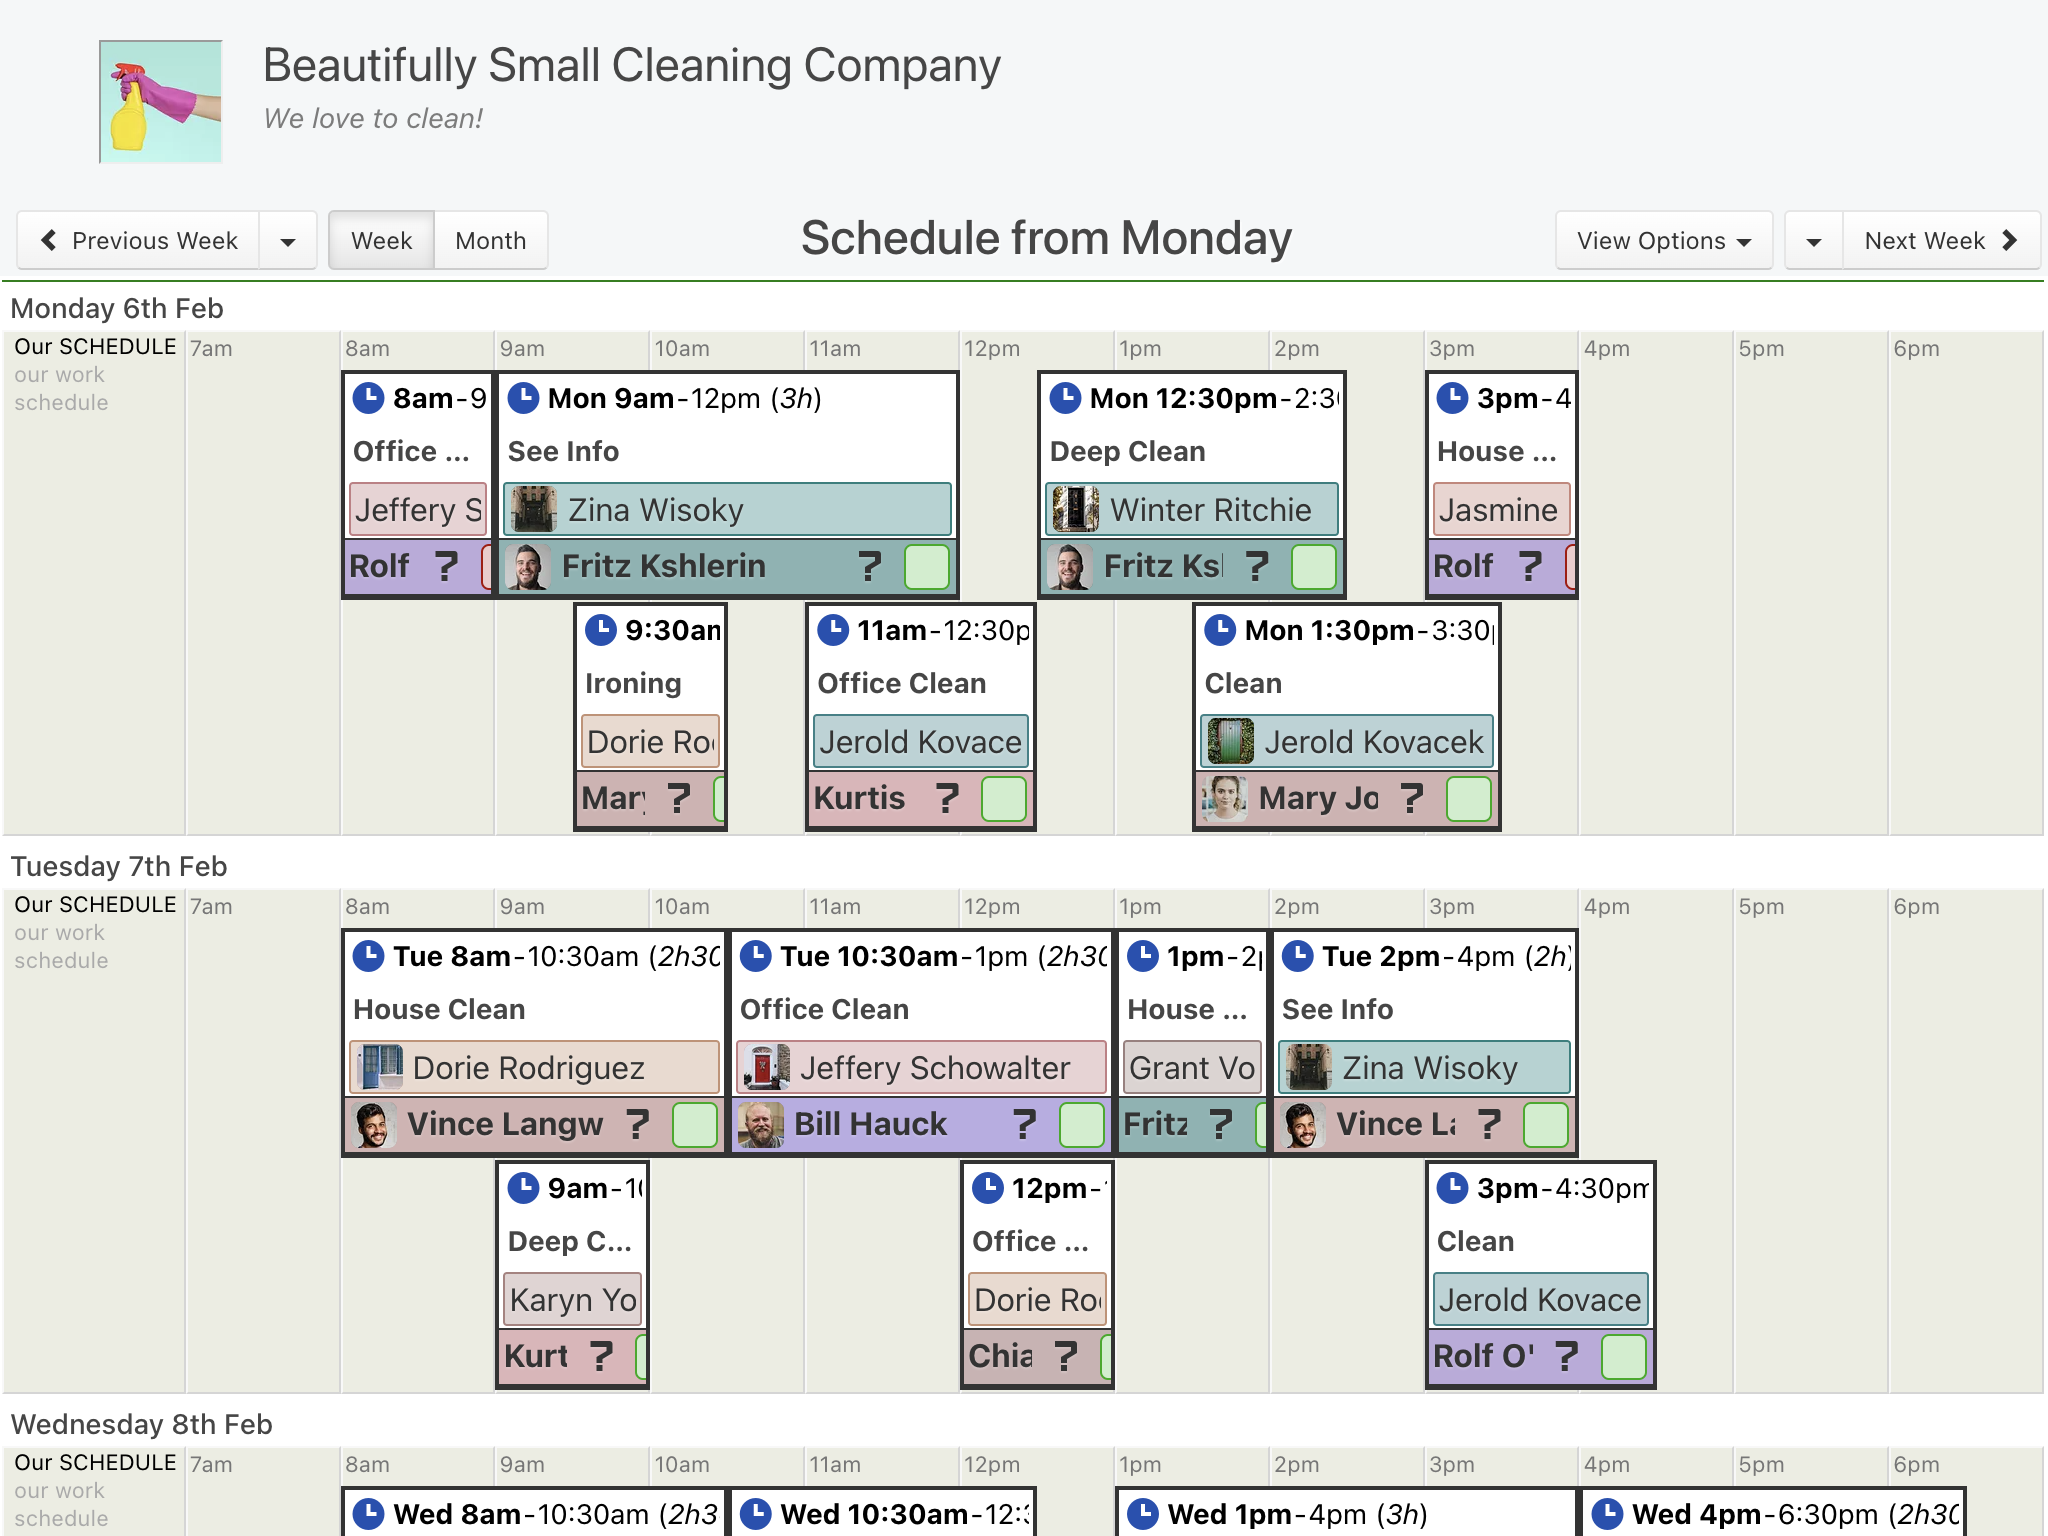Viewport: 2048px width, 1536px height.
Task: Go to Next Week
Action: point(1941,240)
